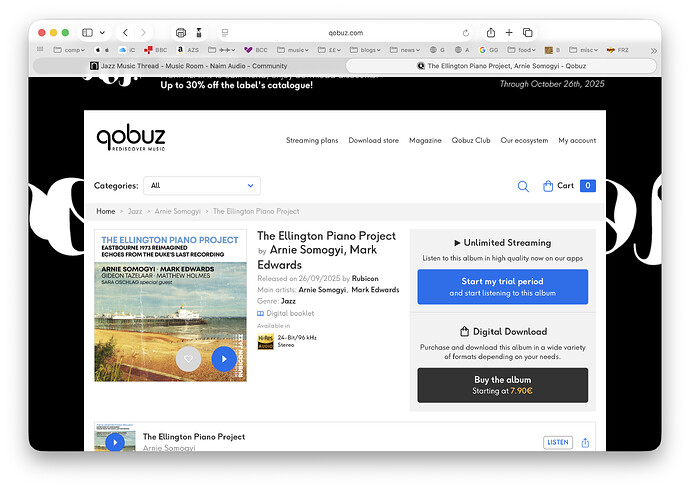This screenshot has width=690, height=489.
Task: Click the Qobuz logo
Action: click(x=131, y=138)
